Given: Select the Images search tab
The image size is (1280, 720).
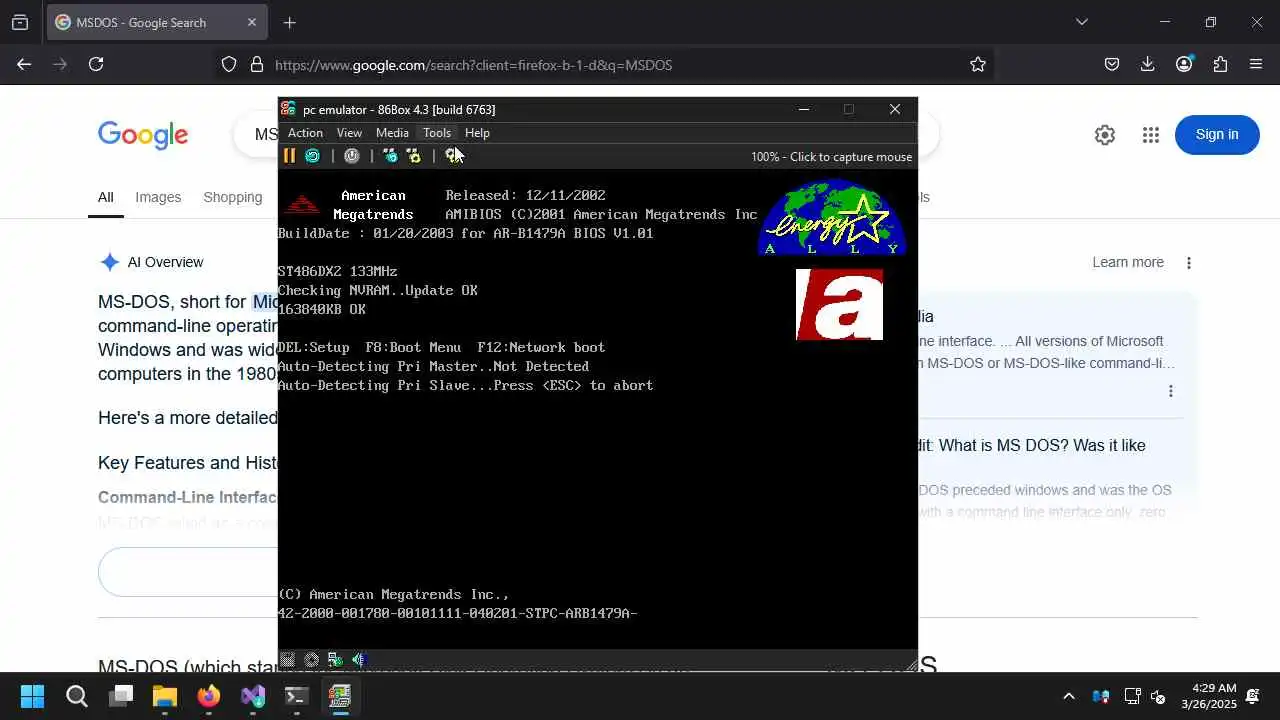Looking at the screenshot, I should point(158,198).
